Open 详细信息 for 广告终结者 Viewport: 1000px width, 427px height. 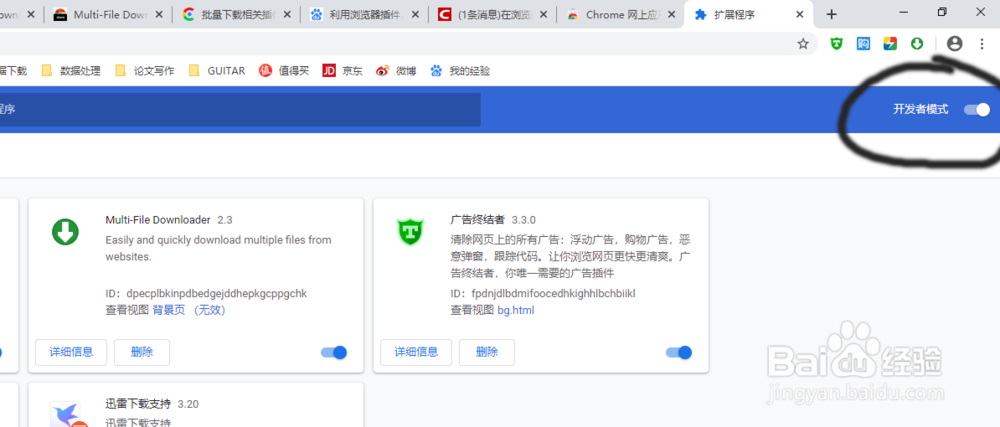pos(416,352)
